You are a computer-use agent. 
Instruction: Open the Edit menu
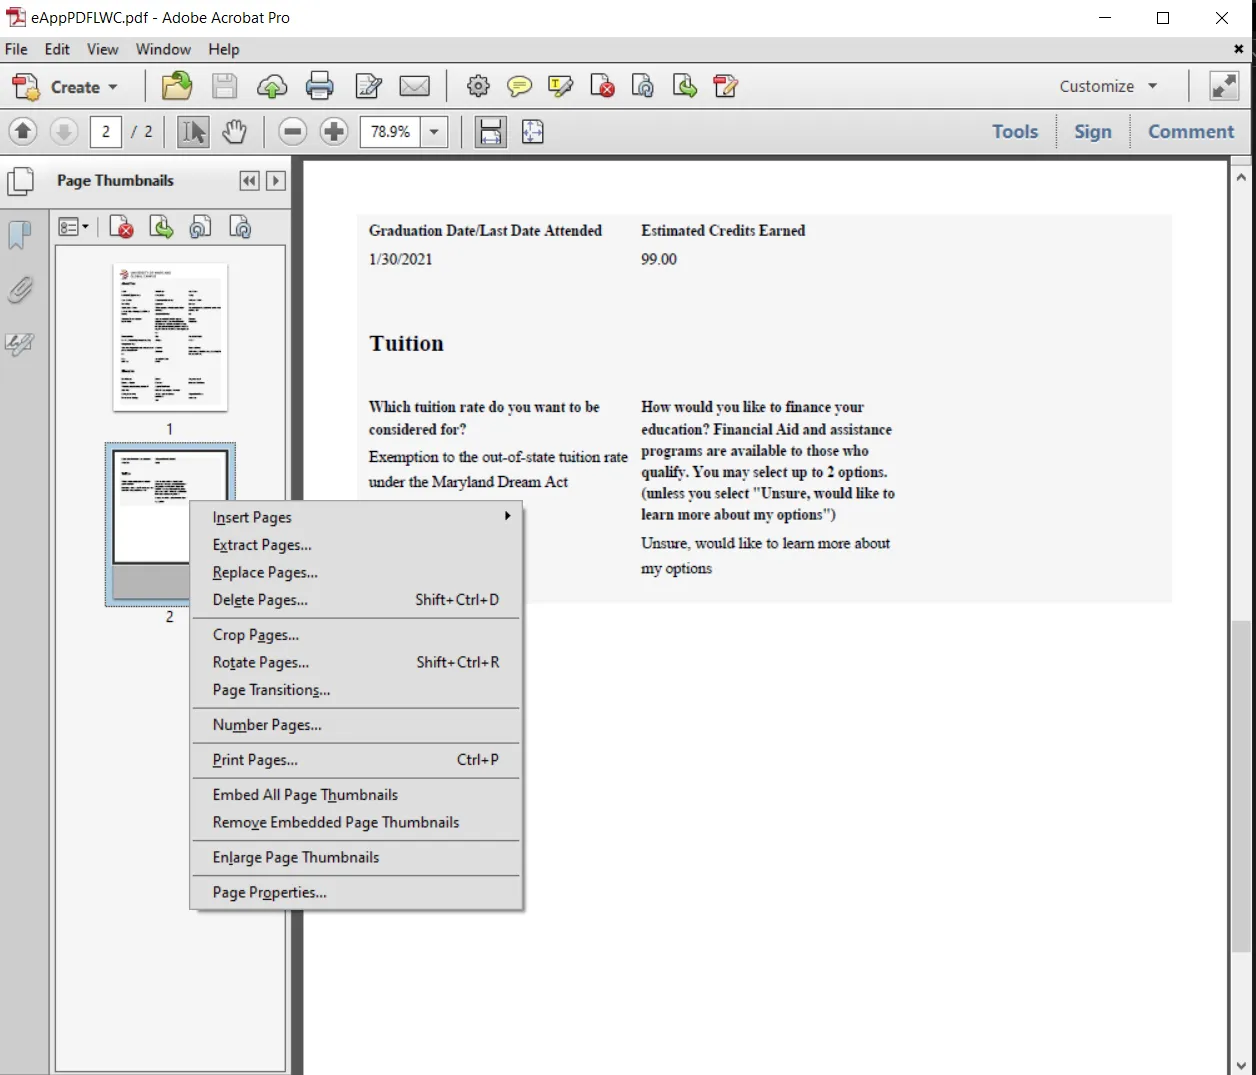point(57,49)
